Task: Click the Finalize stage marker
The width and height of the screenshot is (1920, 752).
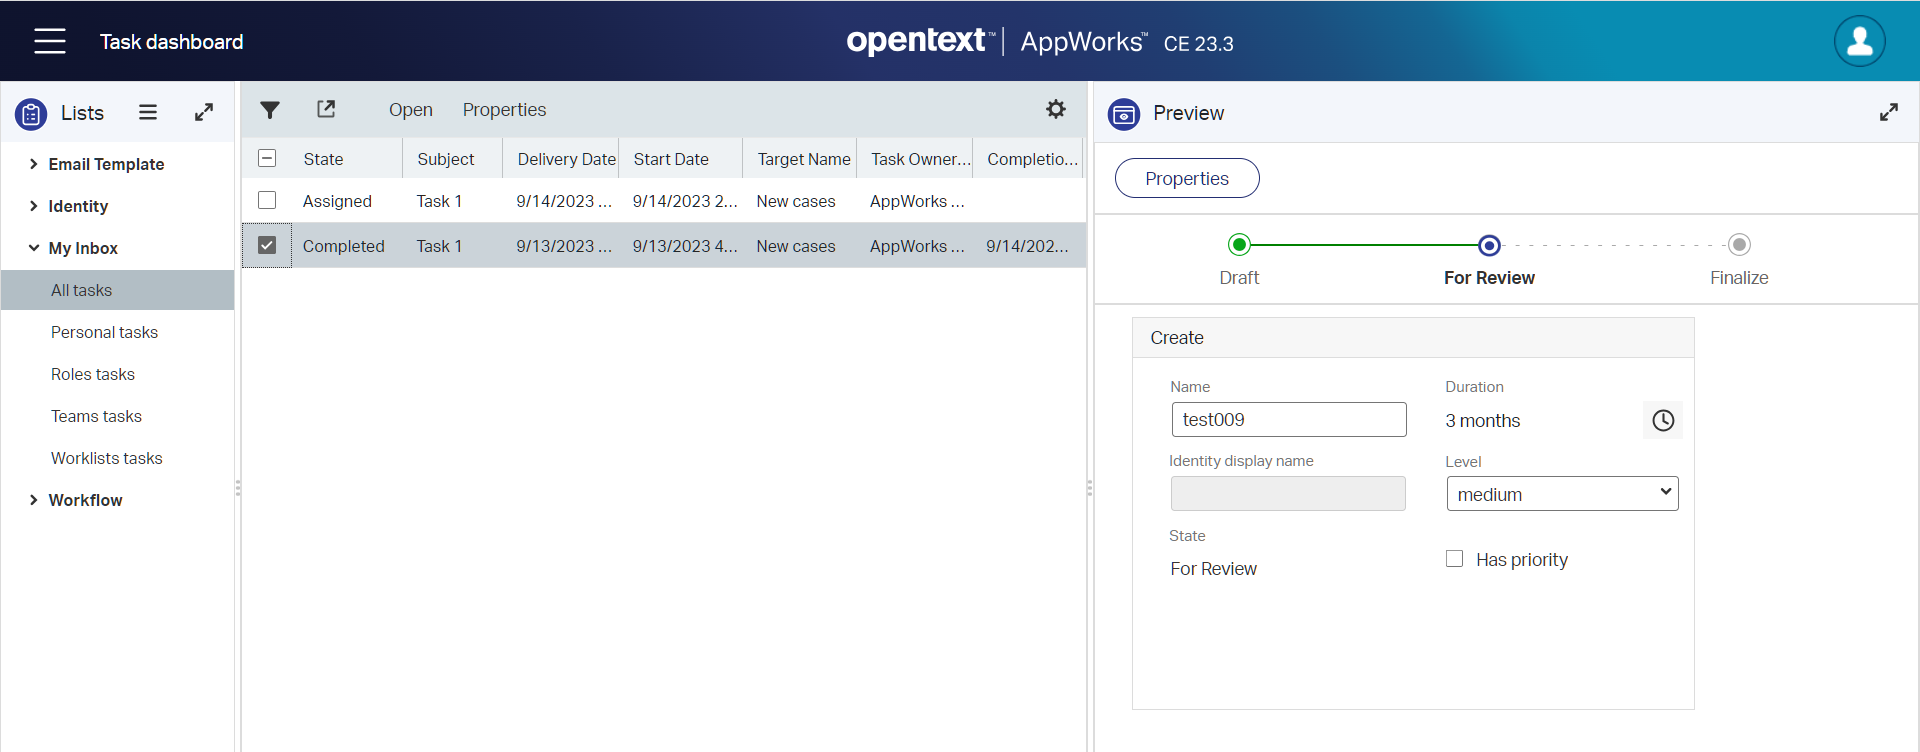Action: [x=1738, y=245]
